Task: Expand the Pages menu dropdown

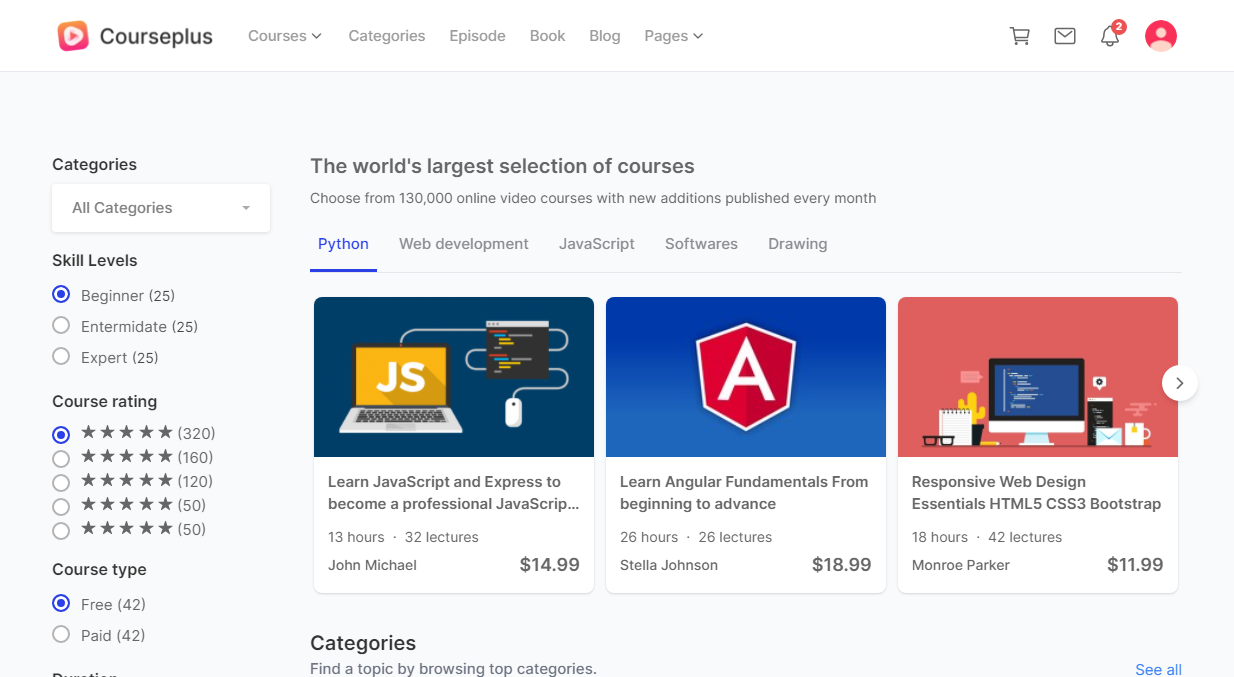Action: tap(673, 36)
